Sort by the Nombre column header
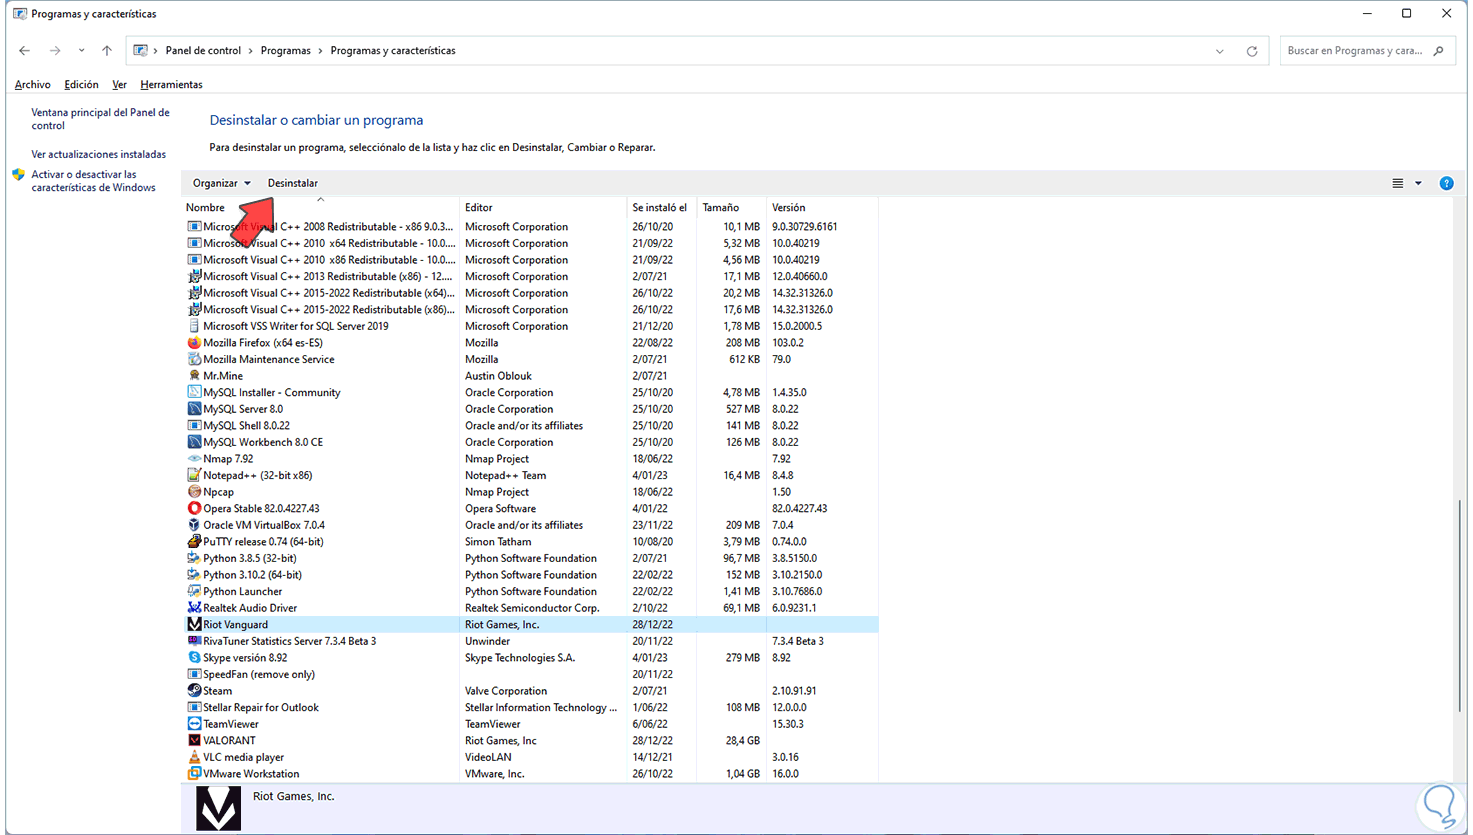 click(x=321, y=208)
